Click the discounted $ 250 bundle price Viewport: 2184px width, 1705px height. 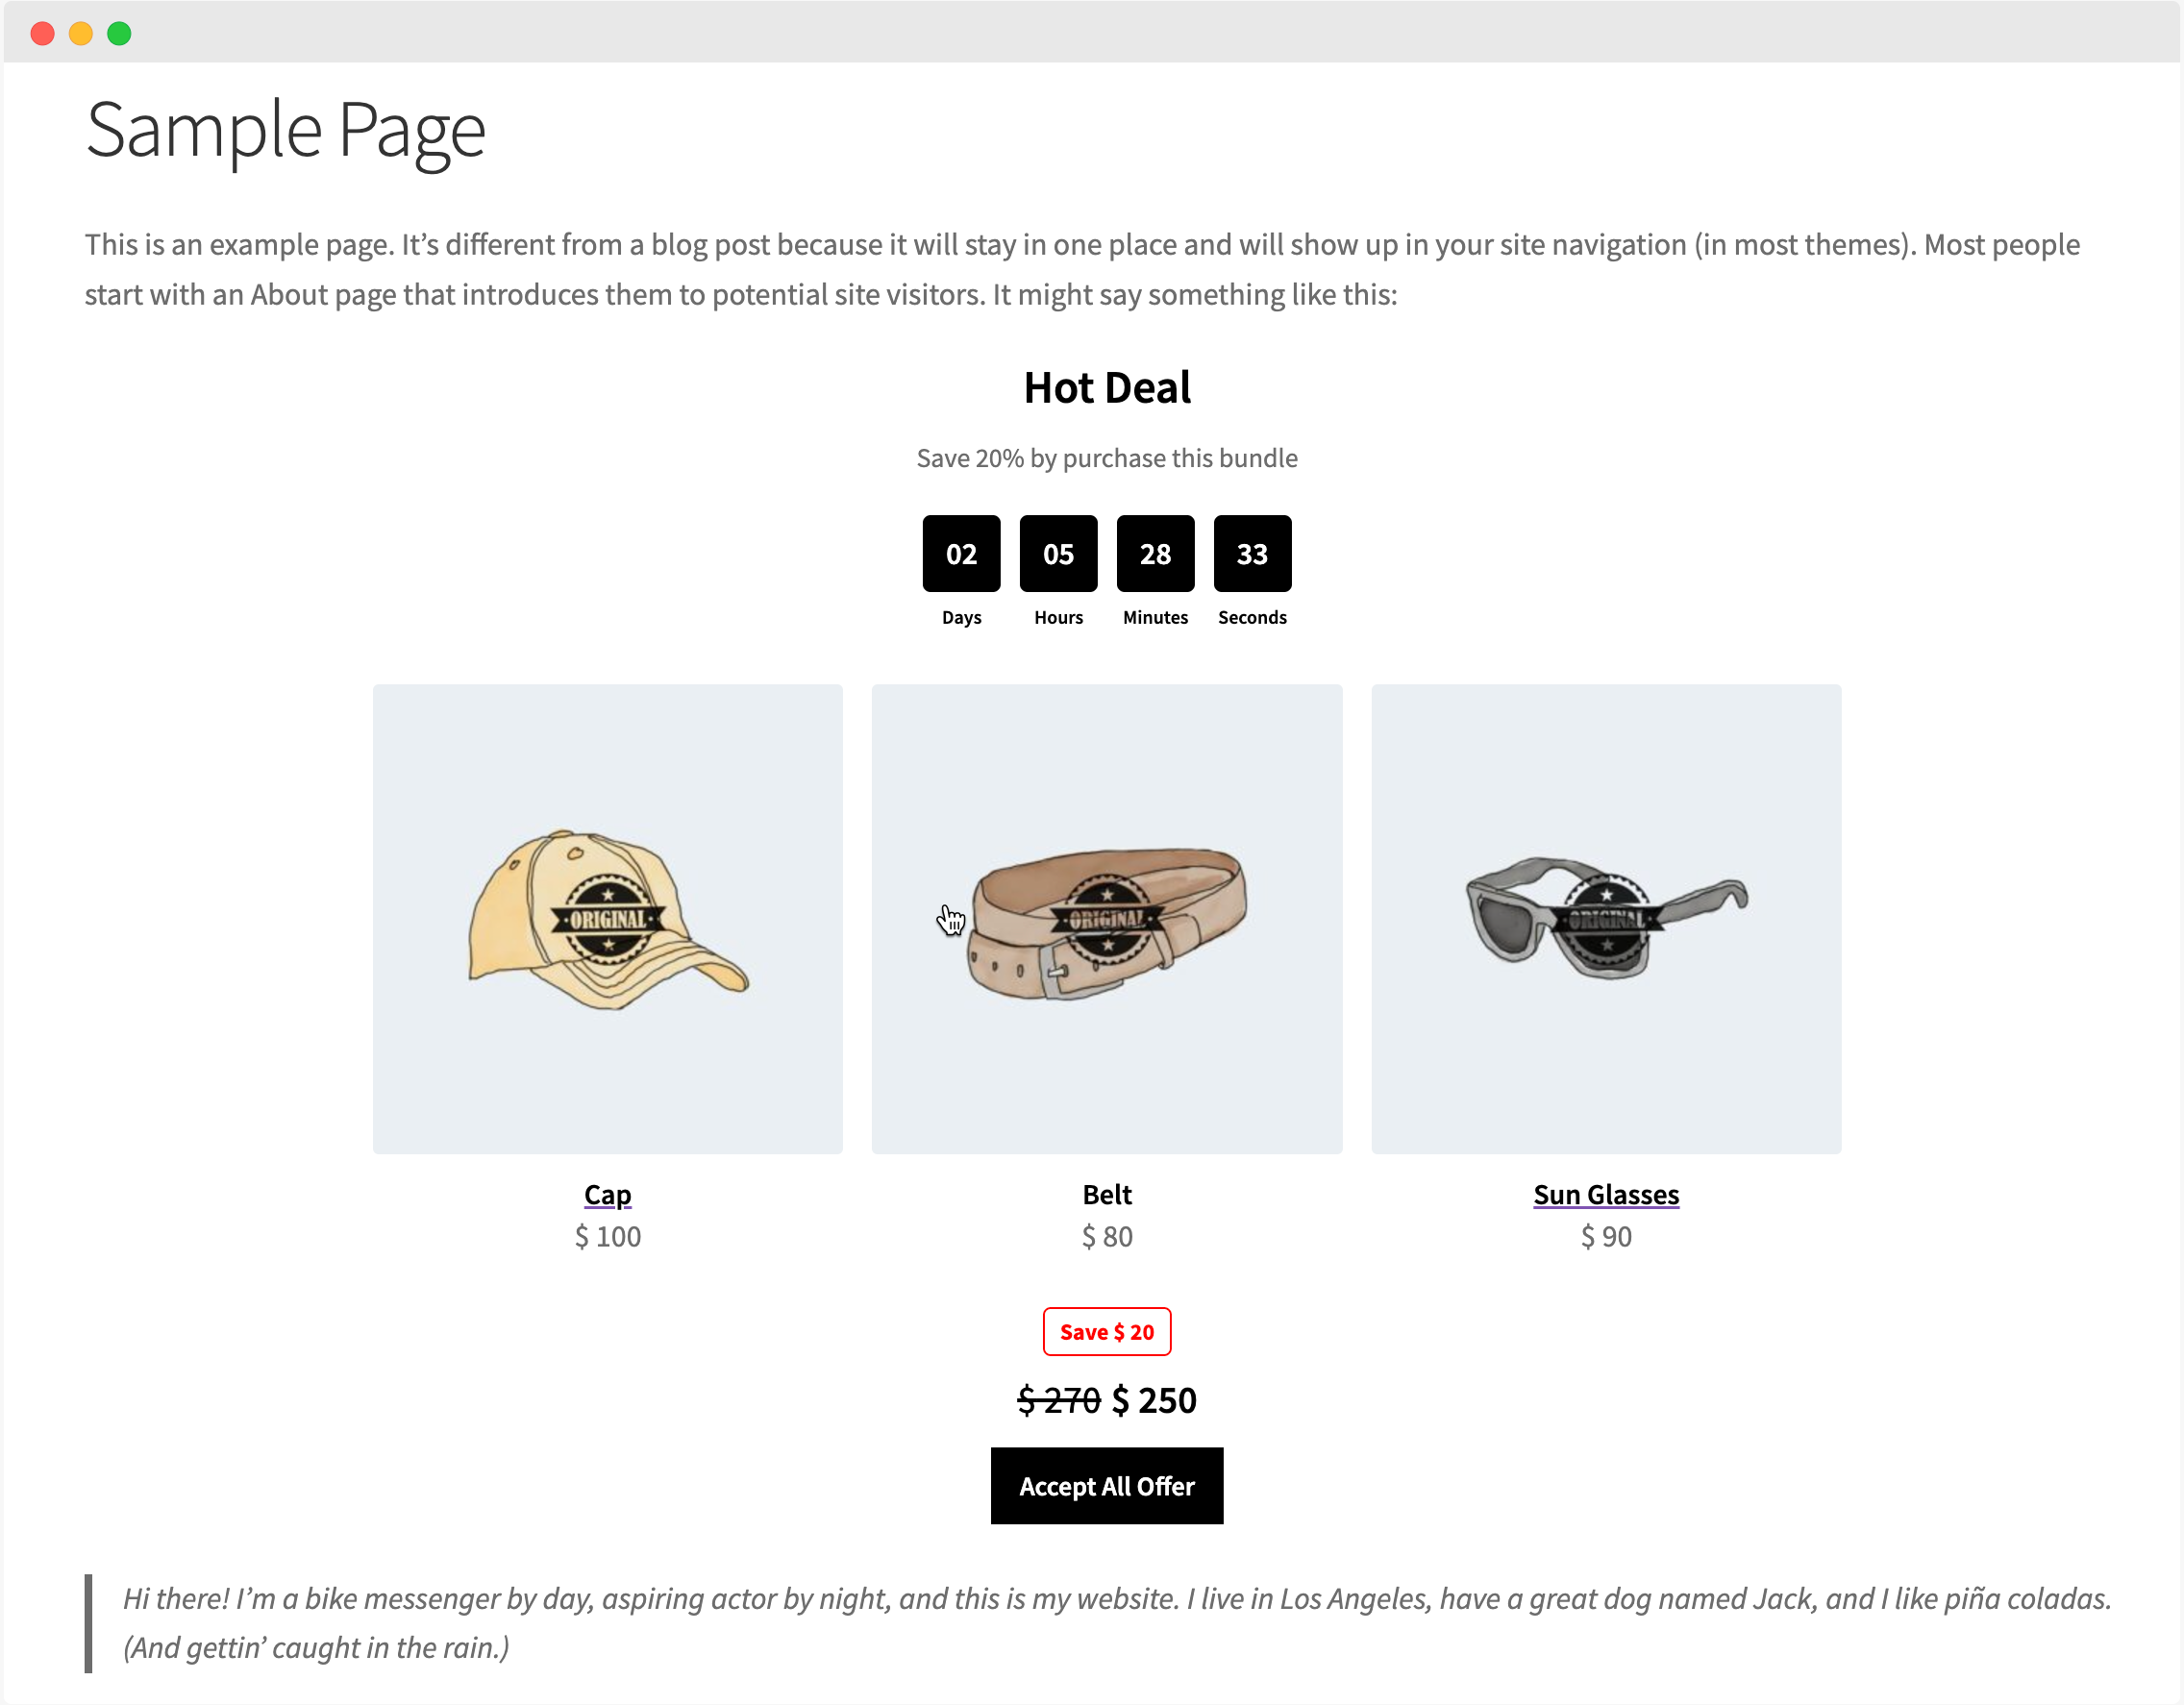click(x=1154, y=1400)
